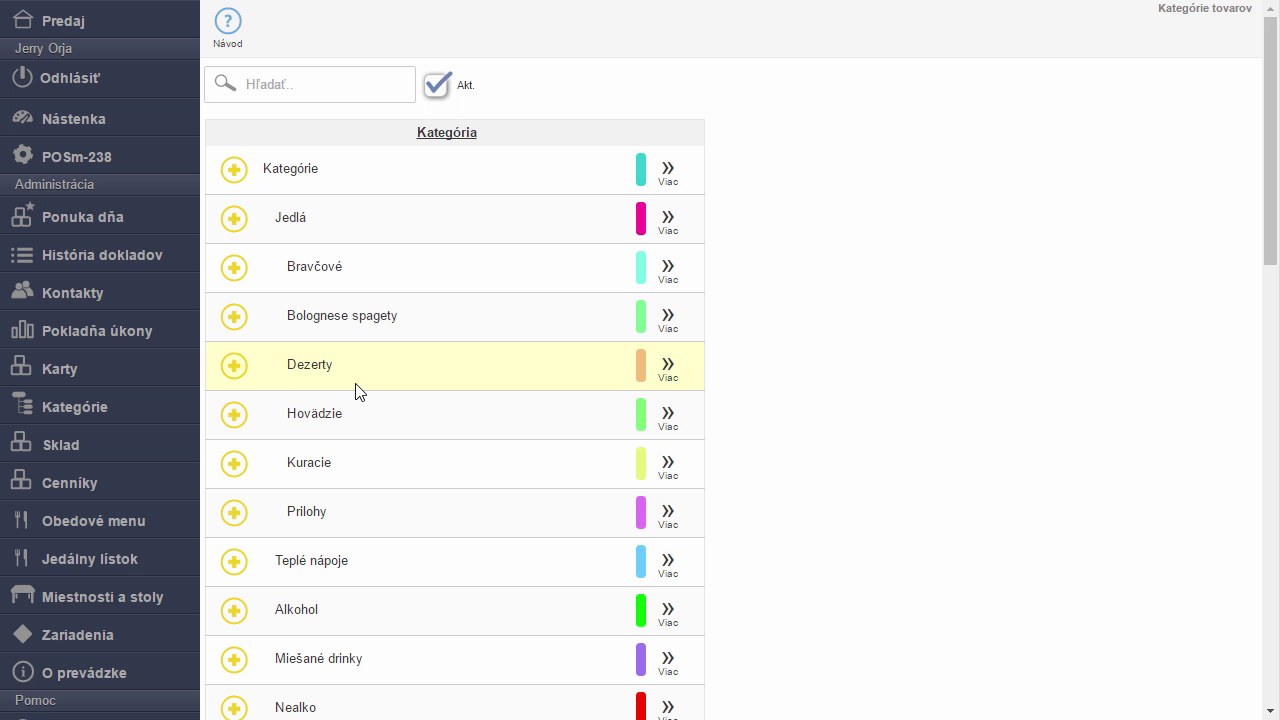Click the yellow swatch of Kuracie
The width and height of the screenshot is (1280, 720).
[641, 463]
